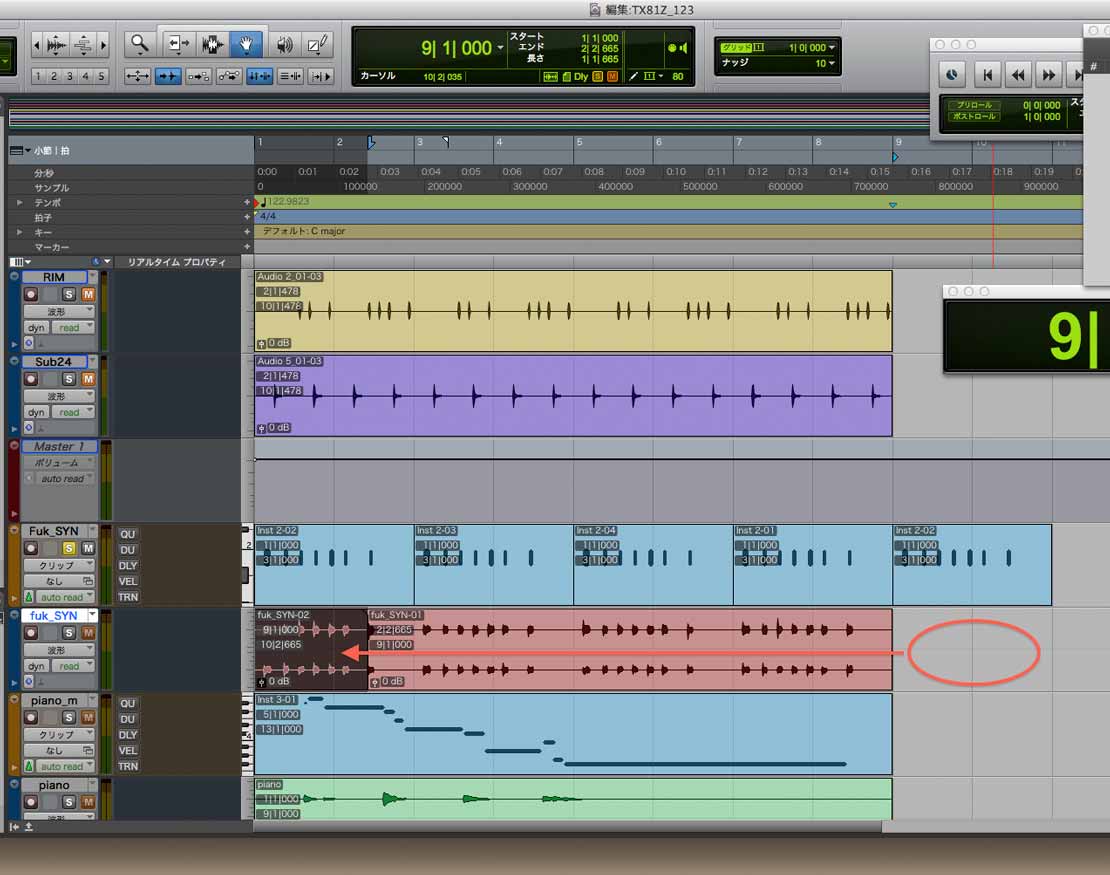Screen dimensions: 1110x875
Task: Open RIM track view selector dropdown
Action: [59, 311]
